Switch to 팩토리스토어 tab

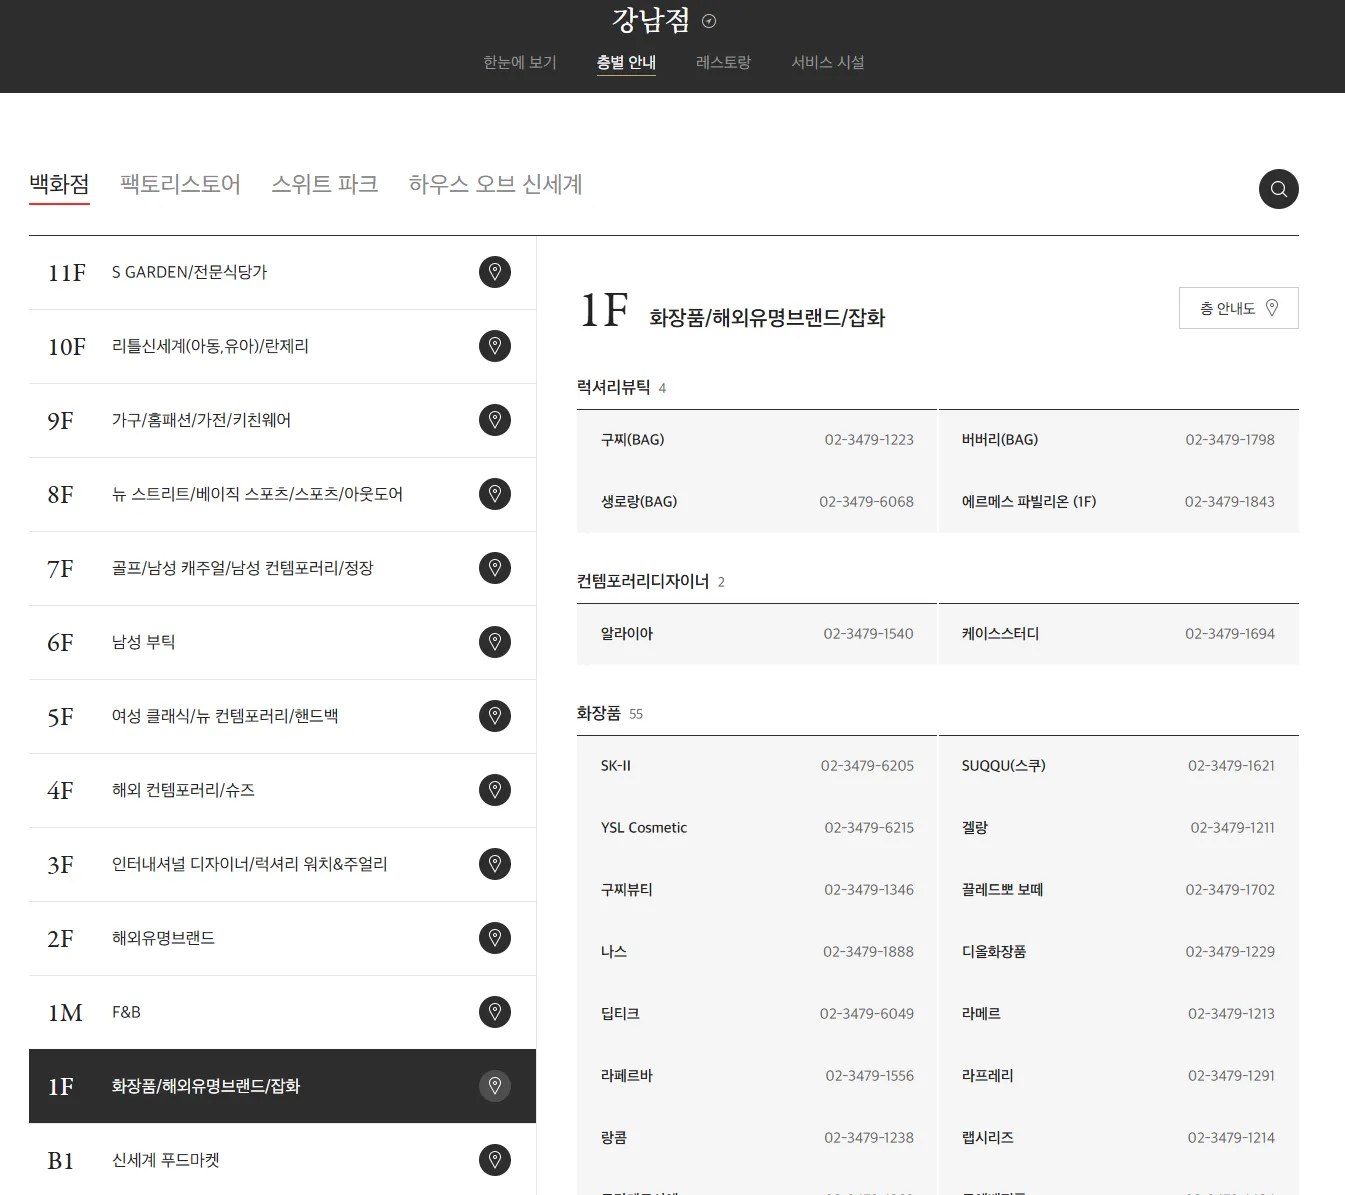[180, 184]
